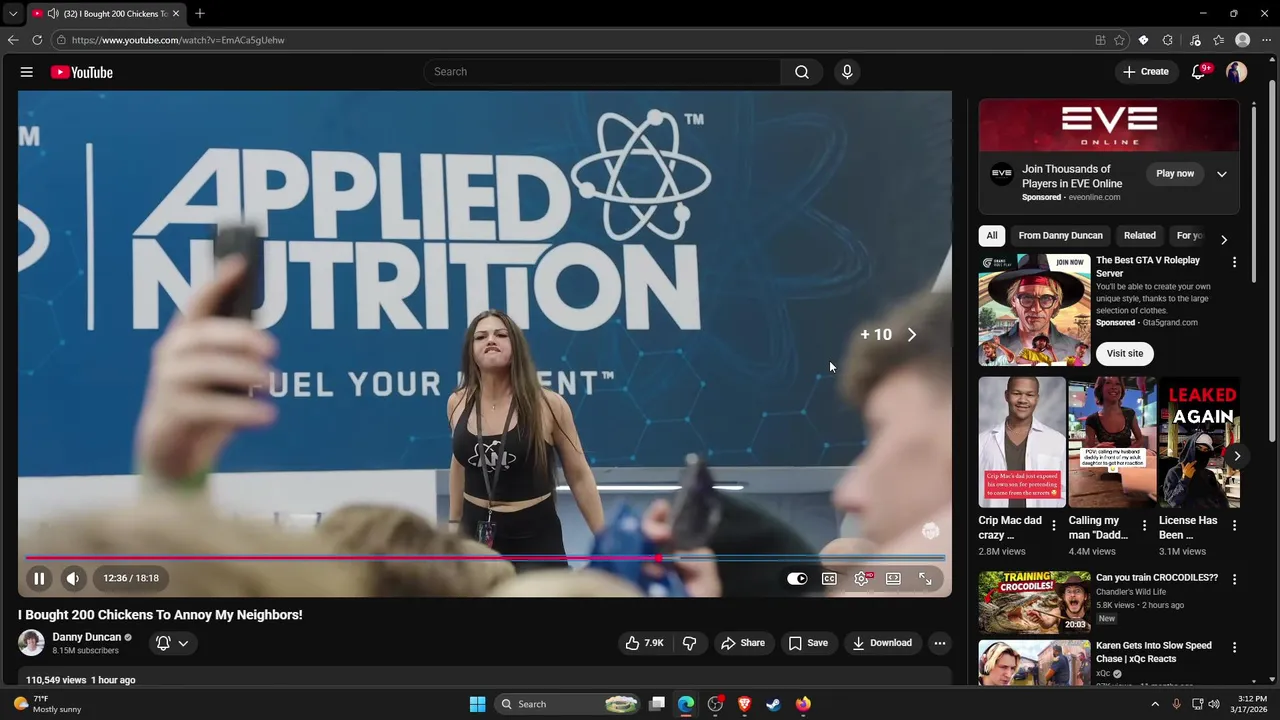Enter full screen mode
Screen dimensions: 1280x720
coord(925,578)
